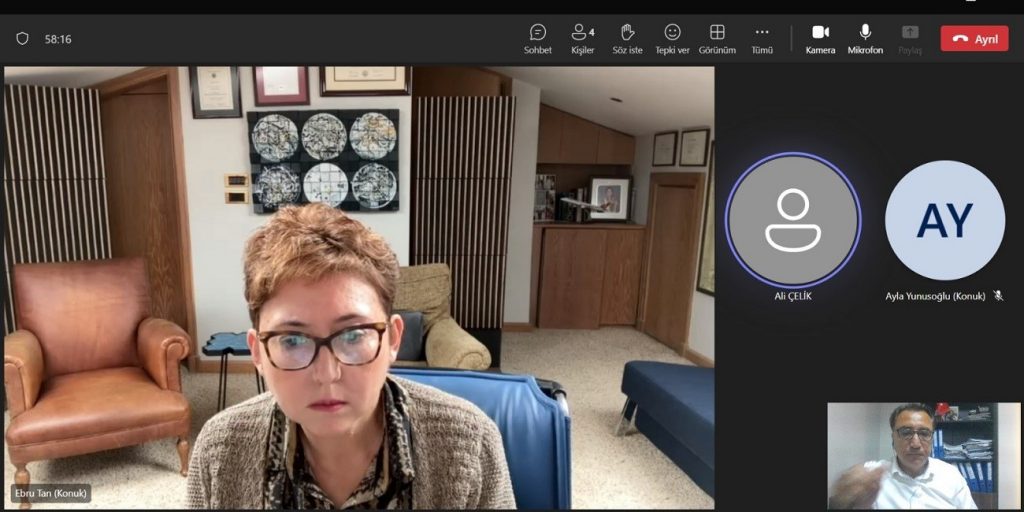Click the Ali ÇELİK name label
The width and height of the screenshot is (1024, 512).
point(793,296)
